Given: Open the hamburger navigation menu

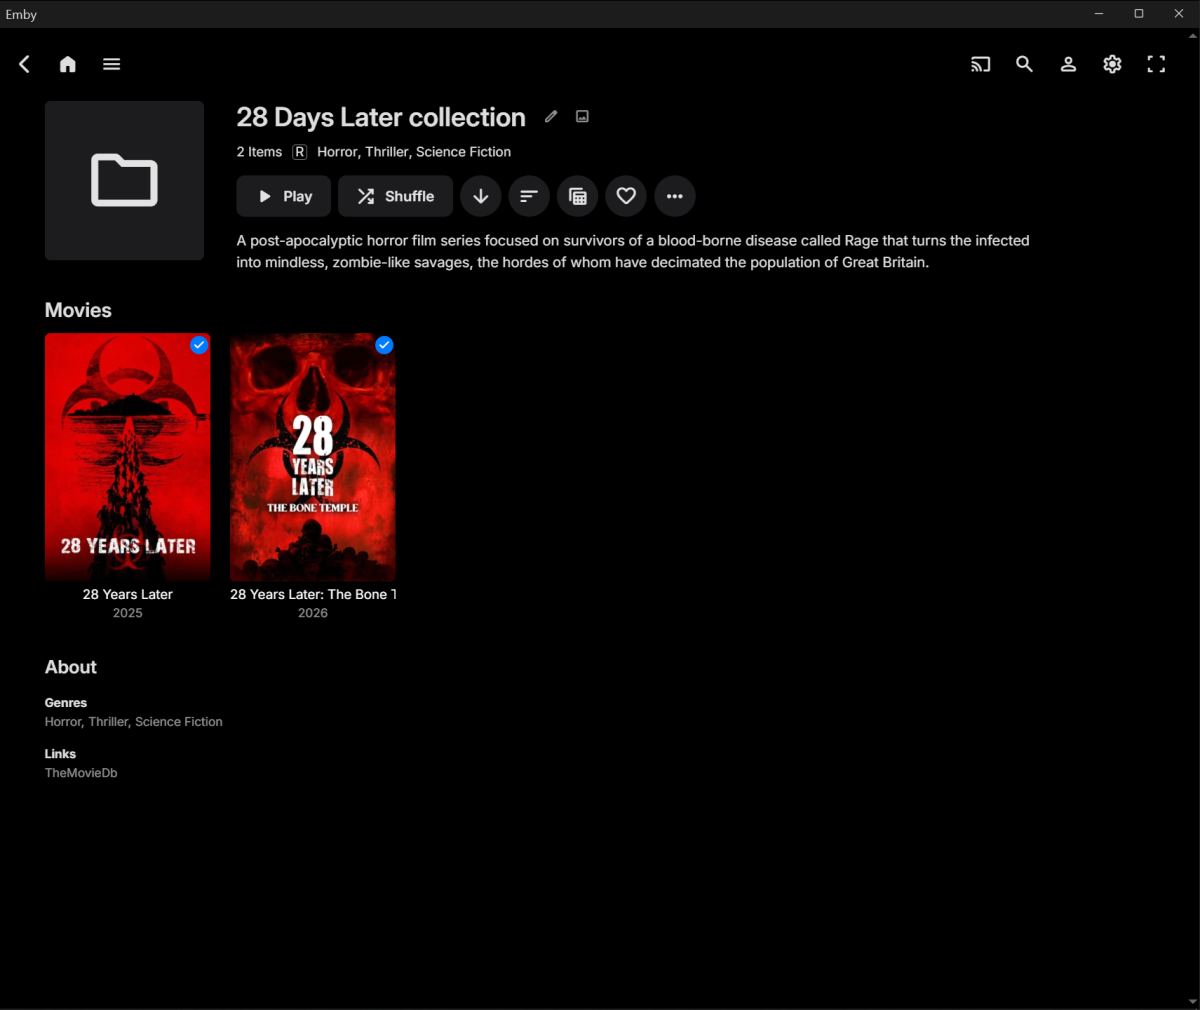Looking at the screenshot, I should point(112,64).
